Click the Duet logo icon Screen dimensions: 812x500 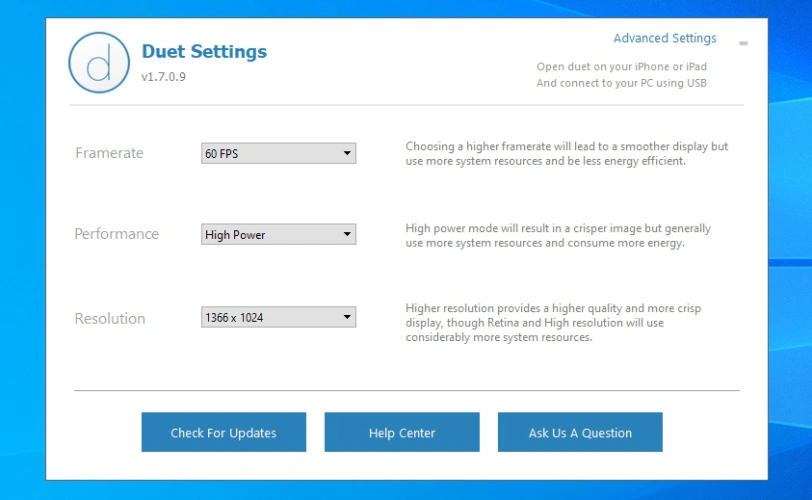[x=99, y=63]
